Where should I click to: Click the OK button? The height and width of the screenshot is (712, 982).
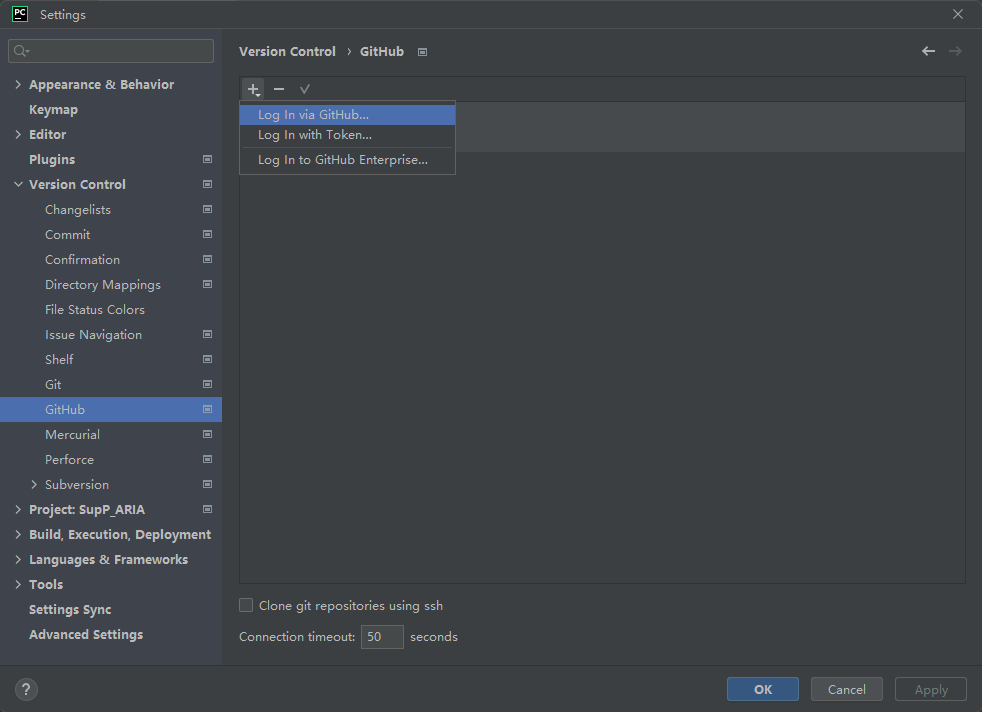tap(763, 689)
